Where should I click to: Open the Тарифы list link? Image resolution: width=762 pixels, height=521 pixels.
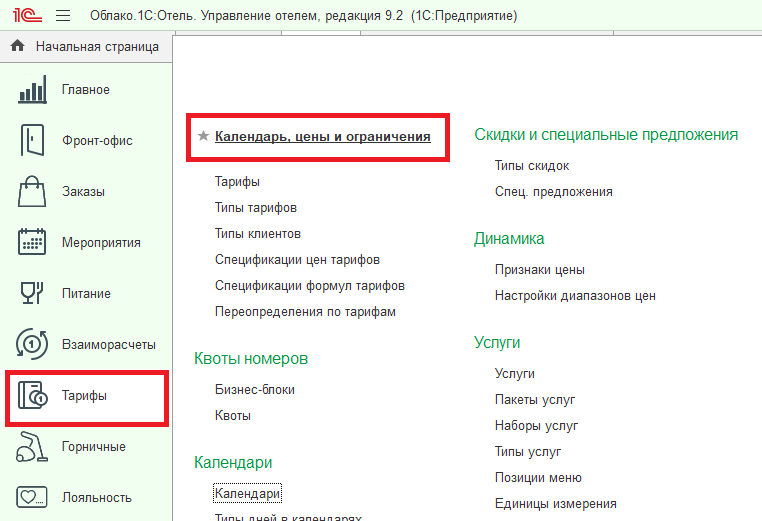[237, 182]
